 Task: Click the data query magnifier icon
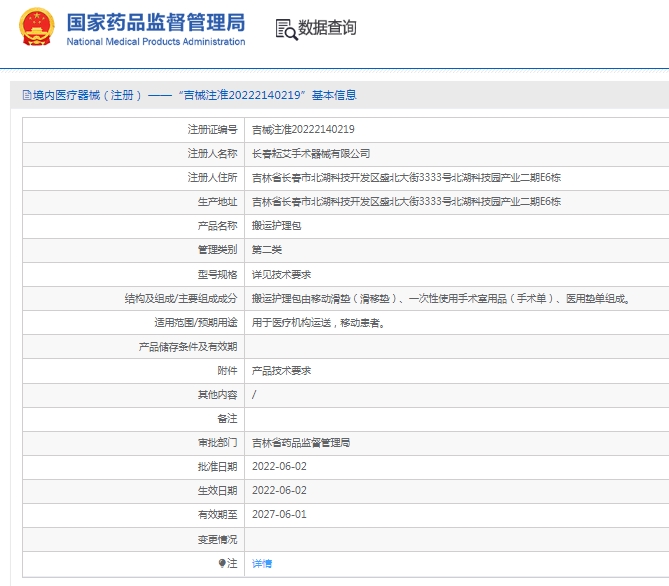pyautogui.click(x=286, y=30)
